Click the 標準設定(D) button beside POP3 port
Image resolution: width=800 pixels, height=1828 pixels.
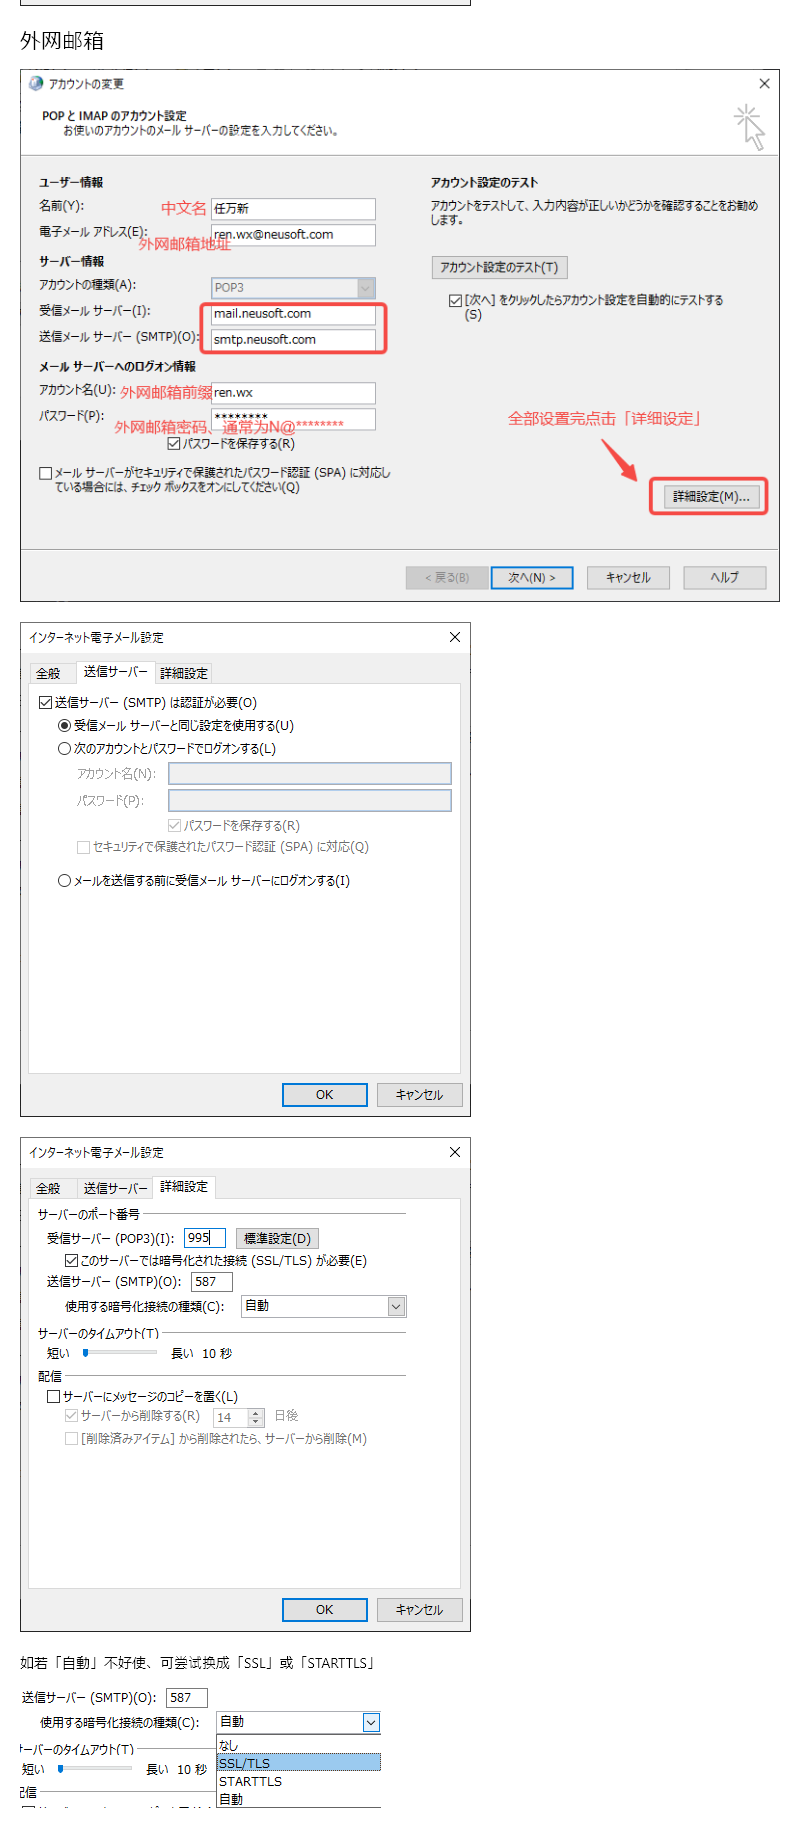277,1239
